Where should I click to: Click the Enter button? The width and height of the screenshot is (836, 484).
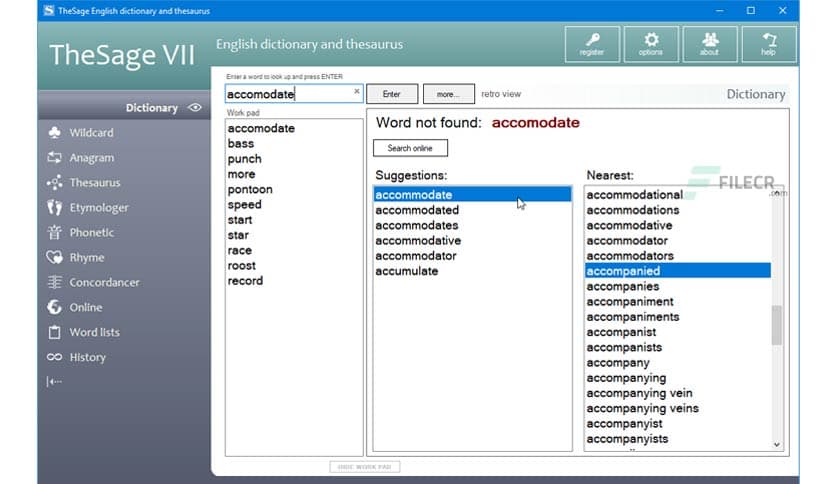392,94
